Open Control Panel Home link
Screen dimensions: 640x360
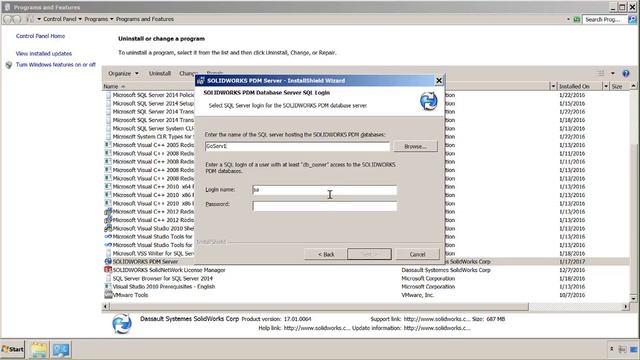40,36
